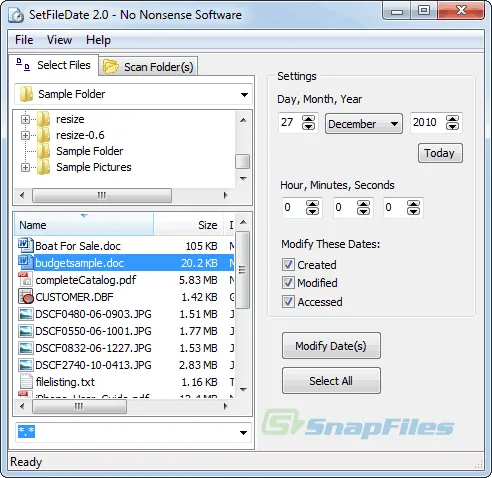This screenshot has width=492, height=478.
Task: Select the Sample Folder tree item
Action: coord(89,151)
